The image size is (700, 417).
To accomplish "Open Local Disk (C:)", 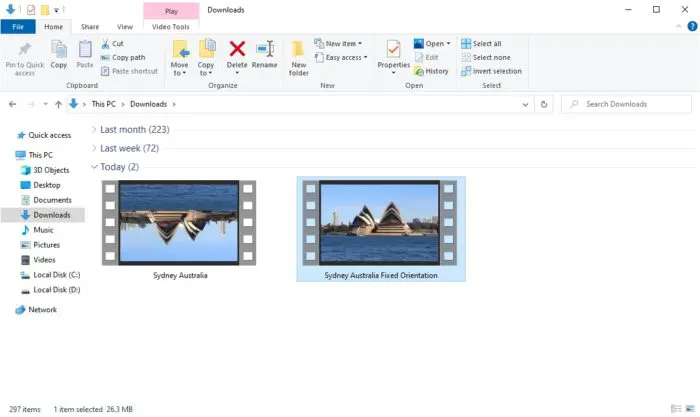I will coord(50,275).
